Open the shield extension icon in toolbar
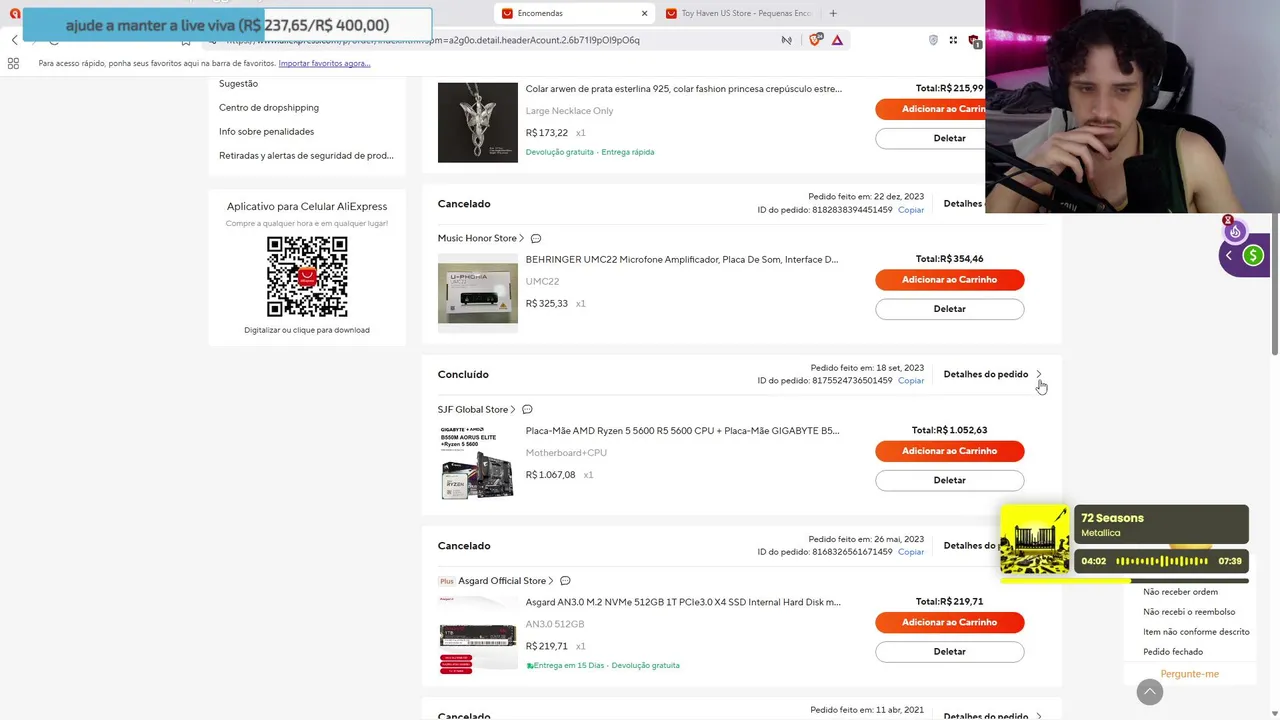The width and height of the screenshot is (1280, 720). tap(933, 40)
